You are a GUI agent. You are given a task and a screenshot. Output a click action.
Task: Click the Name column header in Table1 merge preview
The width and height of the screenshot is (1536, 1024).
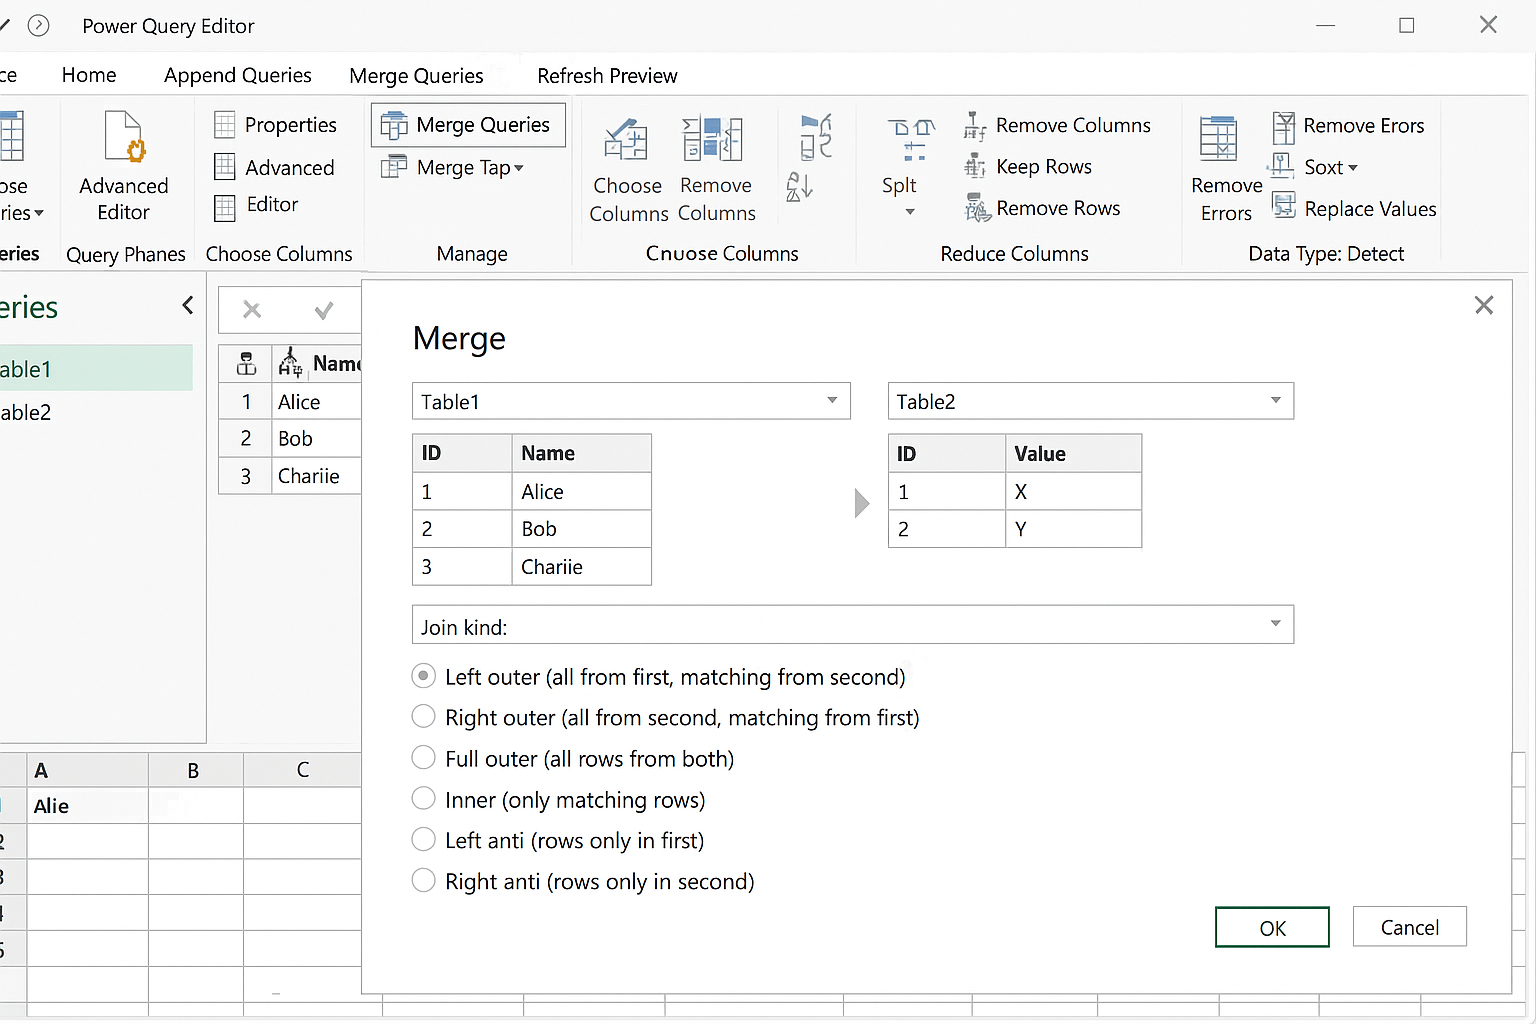click(582, 453)
